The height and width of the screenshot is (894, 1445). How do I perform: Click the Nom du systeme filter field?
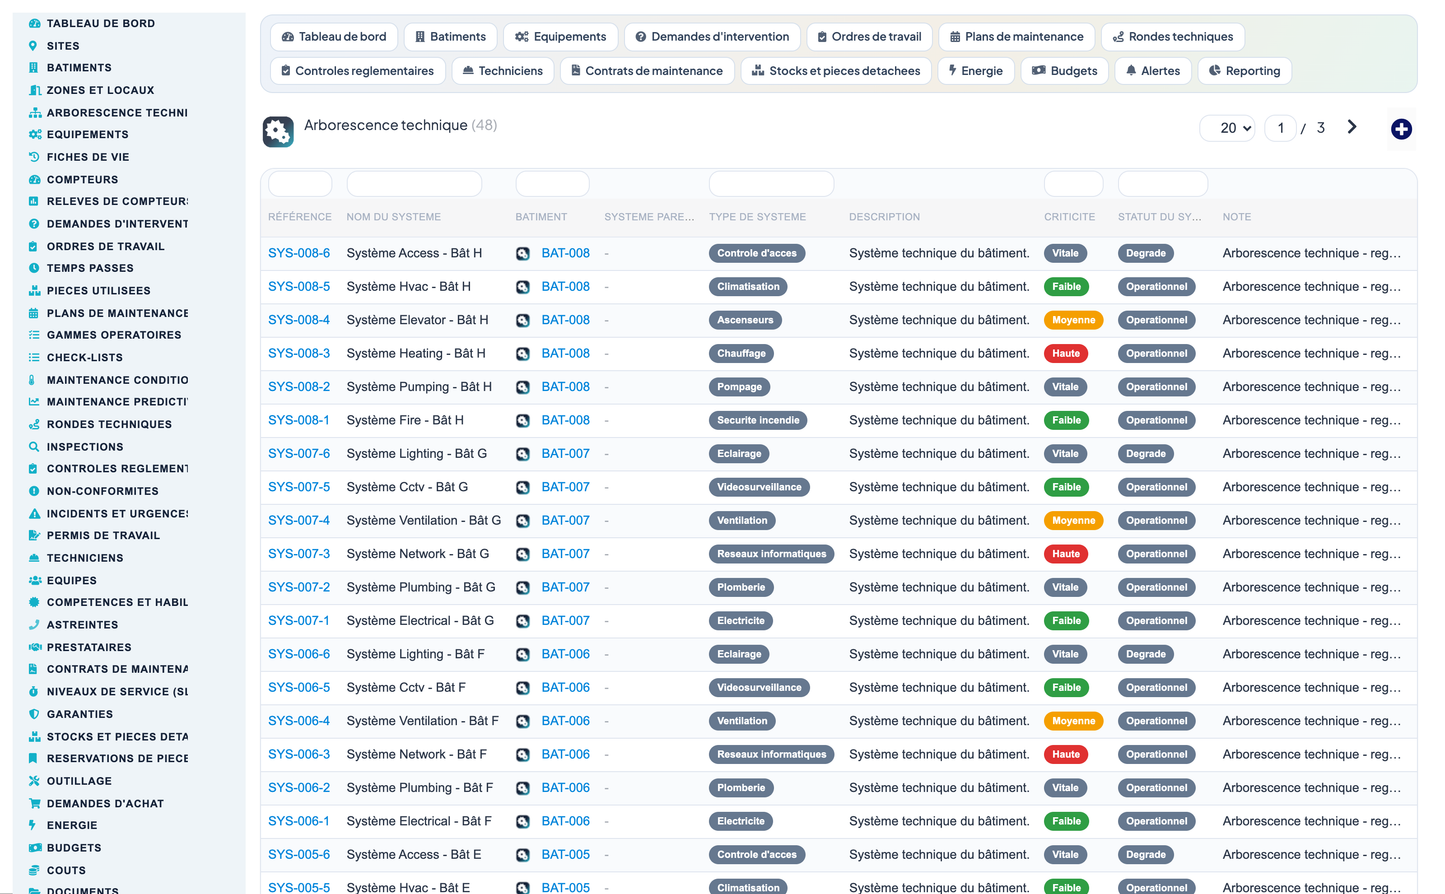point(414,184)
